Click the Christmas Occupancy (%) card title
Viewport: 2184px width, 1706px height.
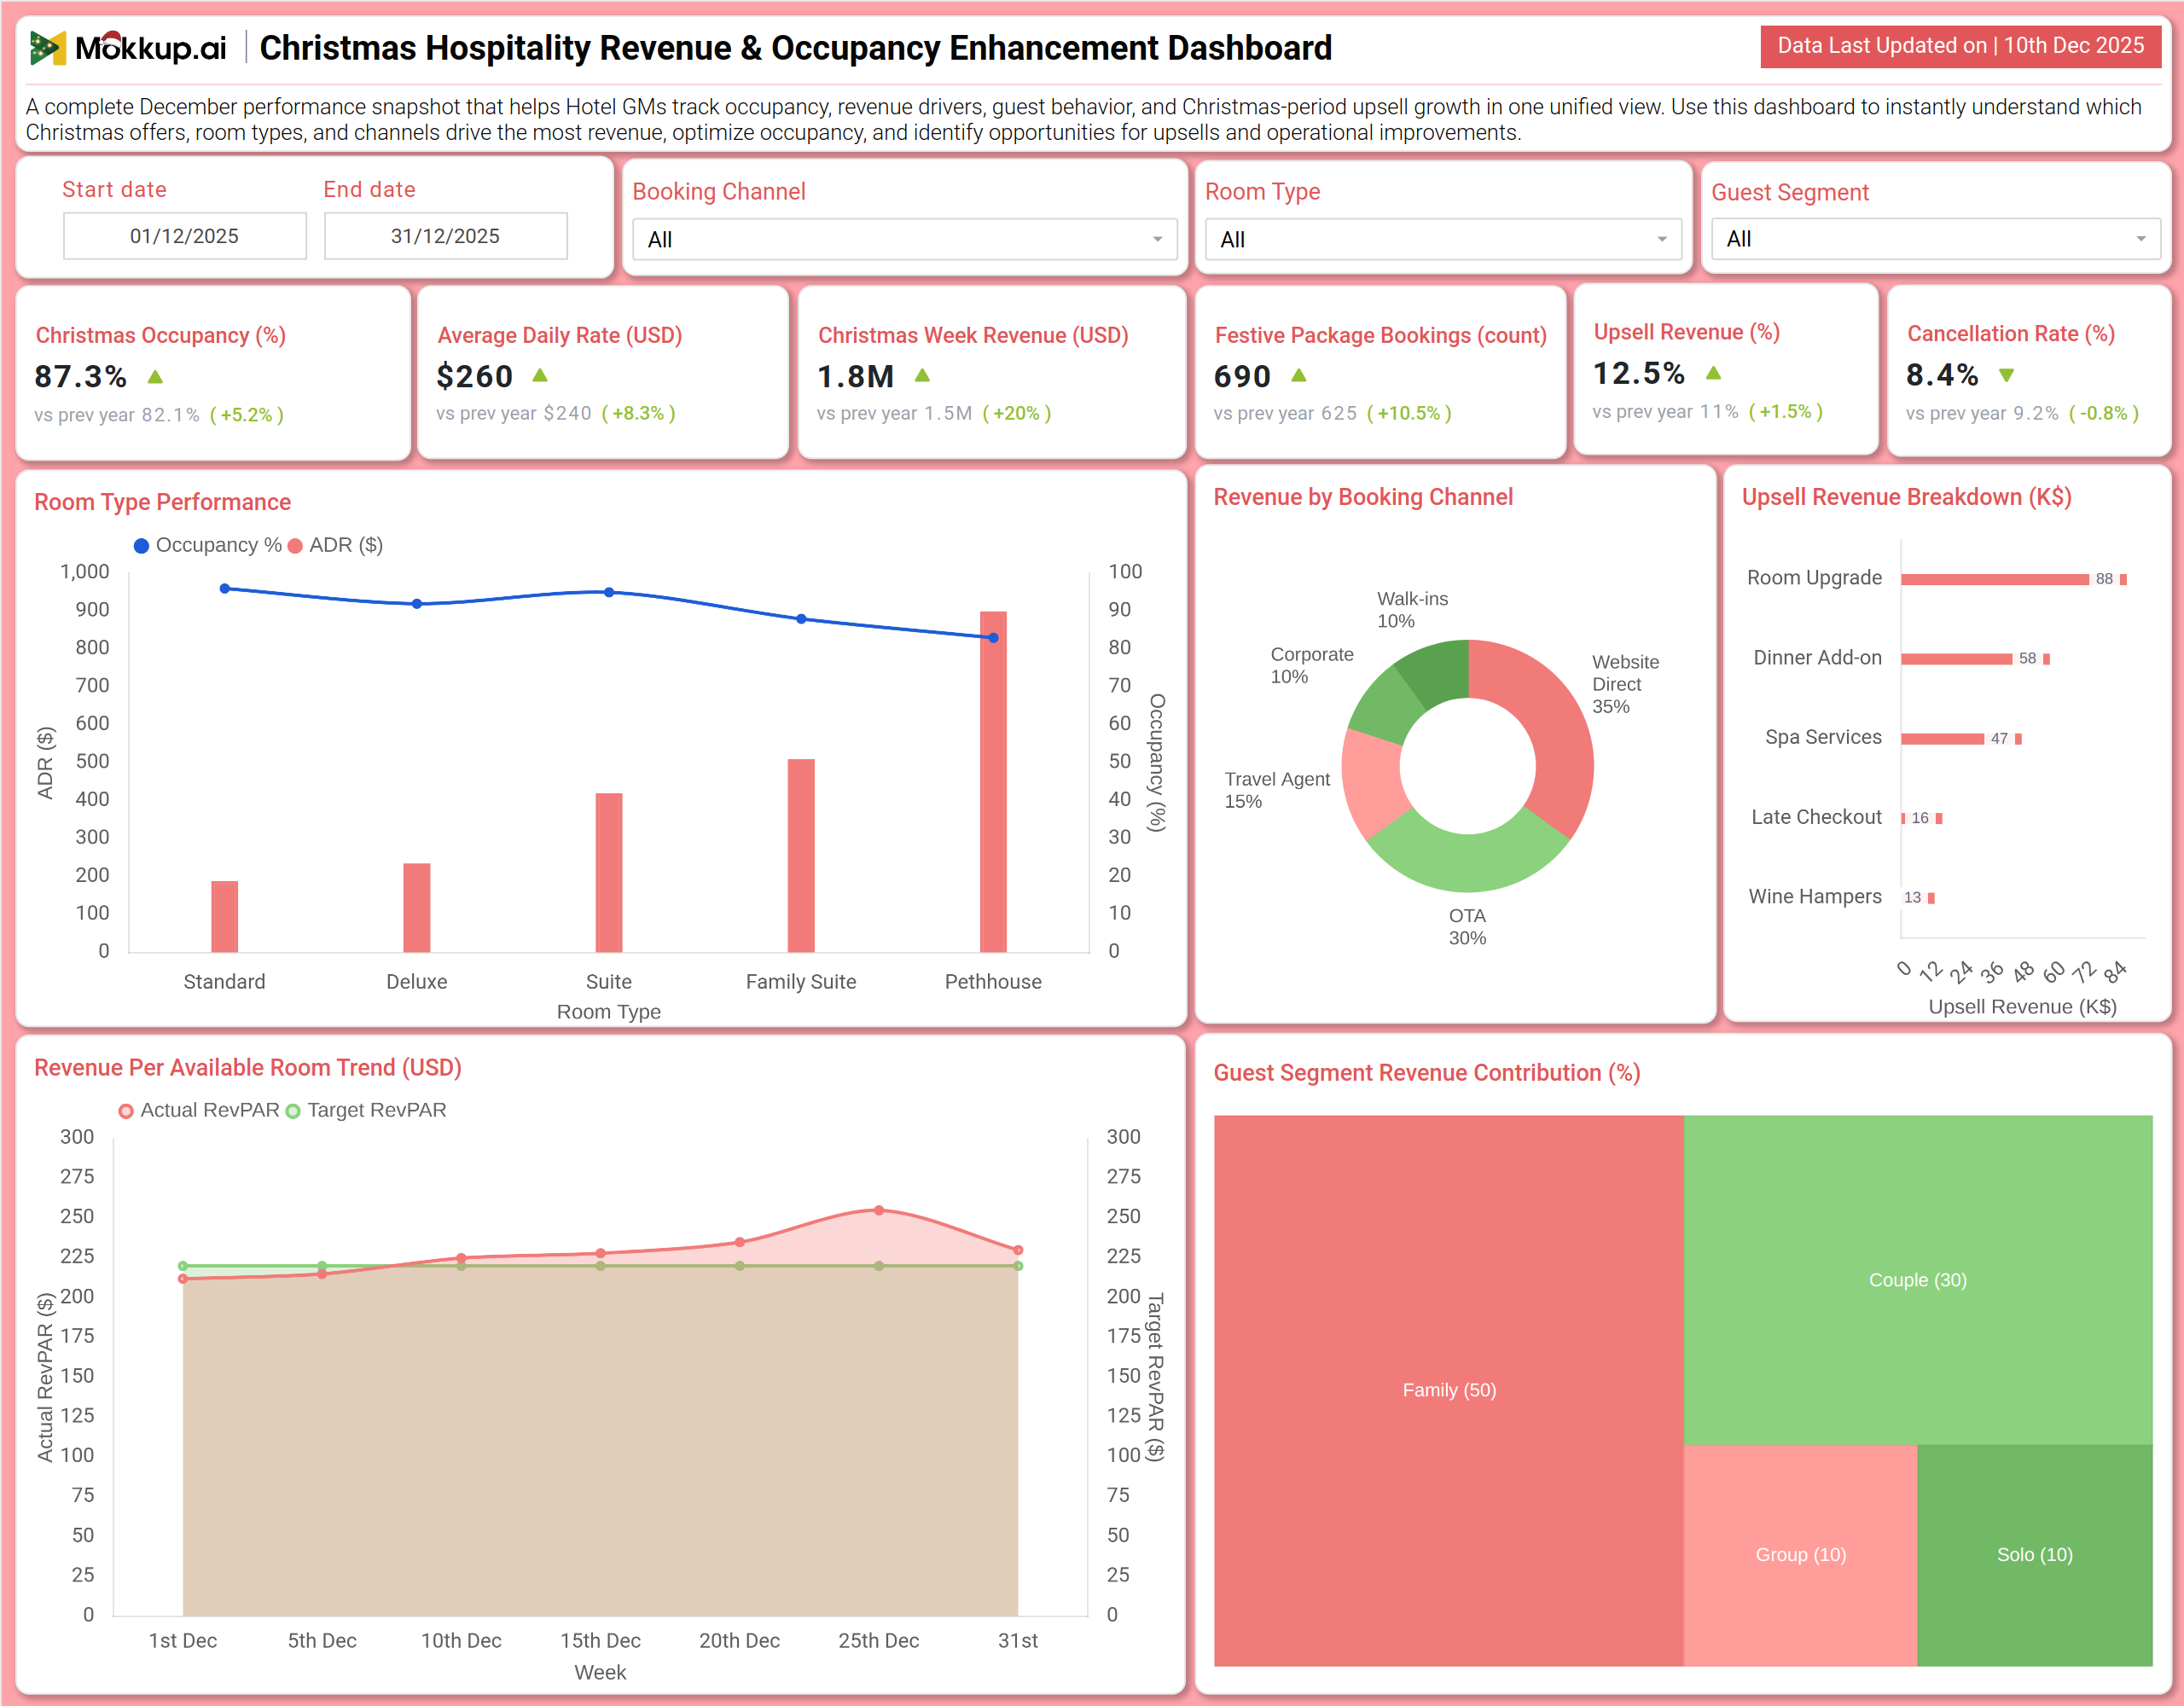pyautogui.click(x=161, y=335)
